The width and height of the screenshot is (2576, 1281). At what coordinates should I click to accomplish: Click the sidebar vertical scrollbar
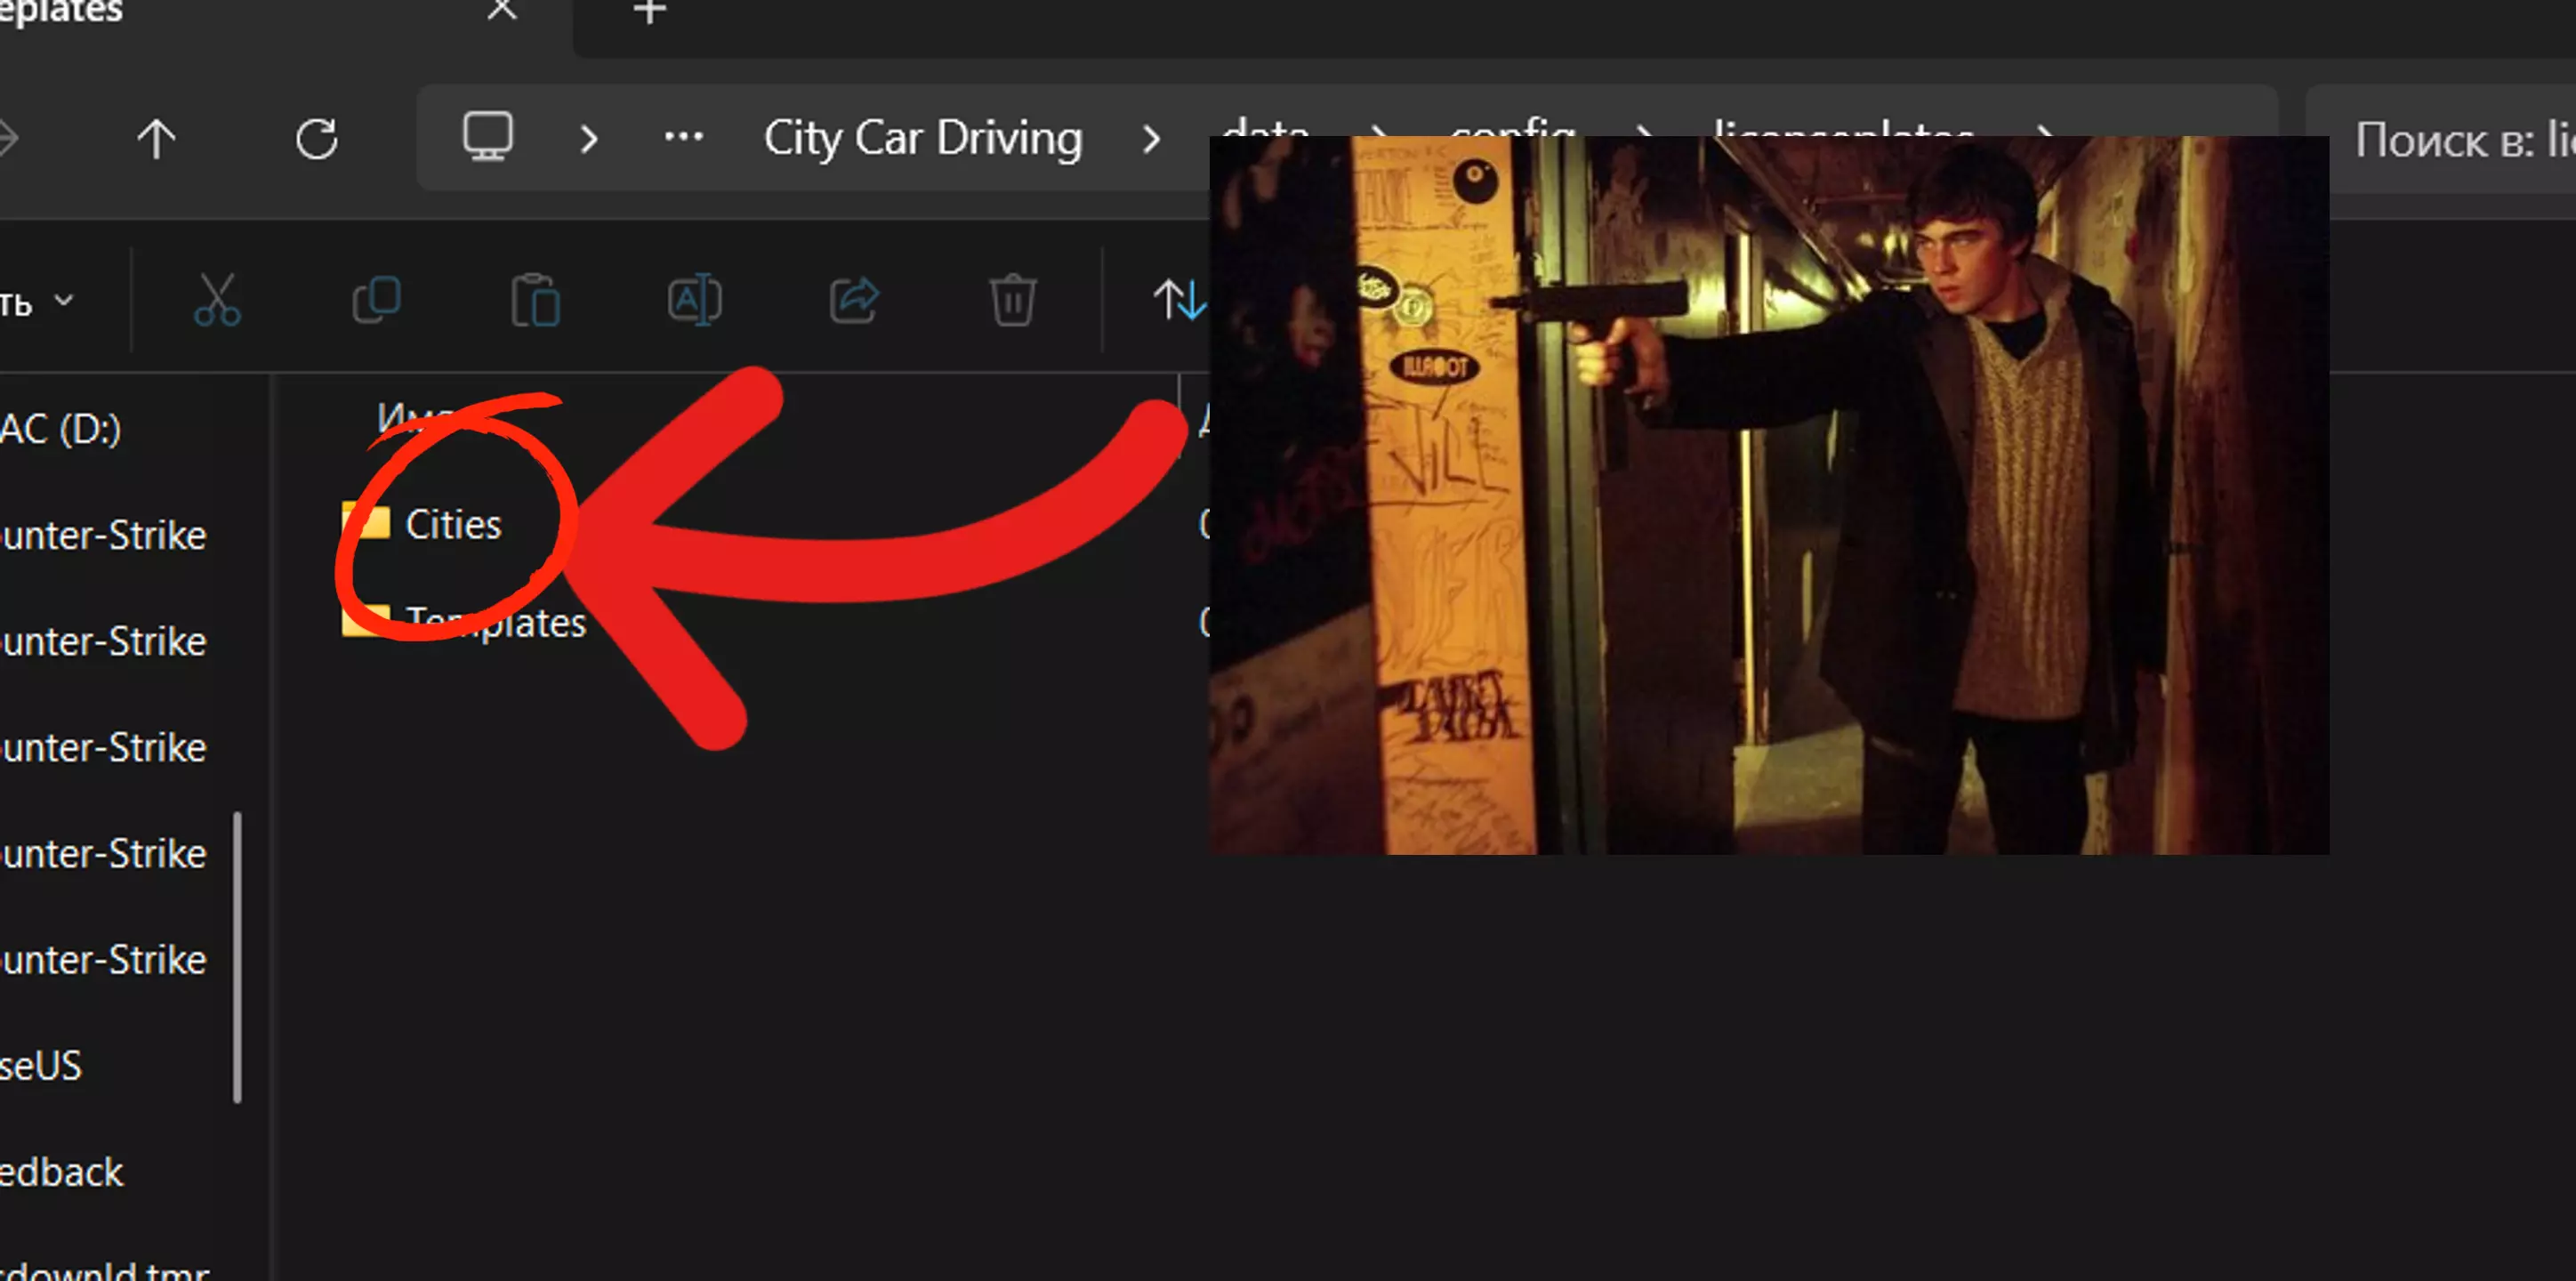(x=237, y=957)
